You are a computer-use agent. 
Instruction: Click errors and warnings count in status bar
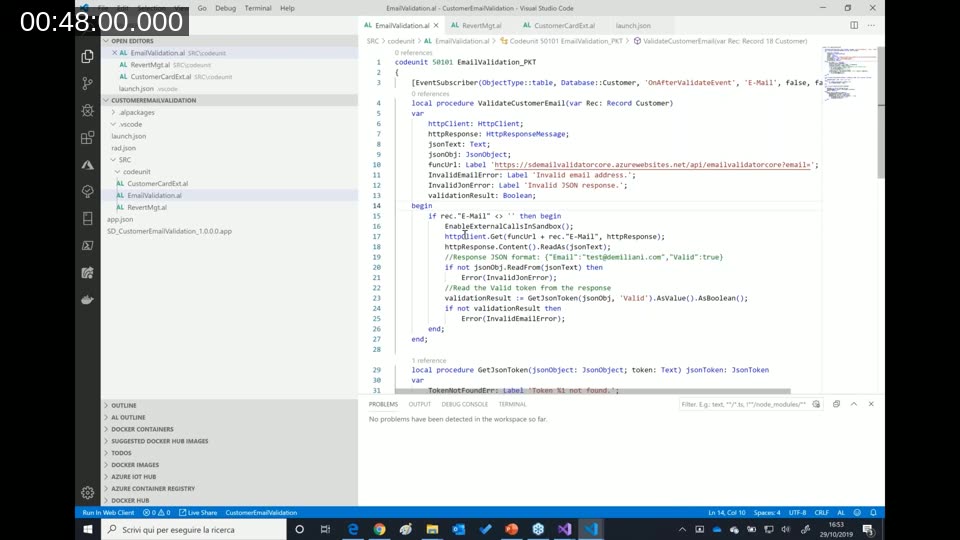coord(156,512)
